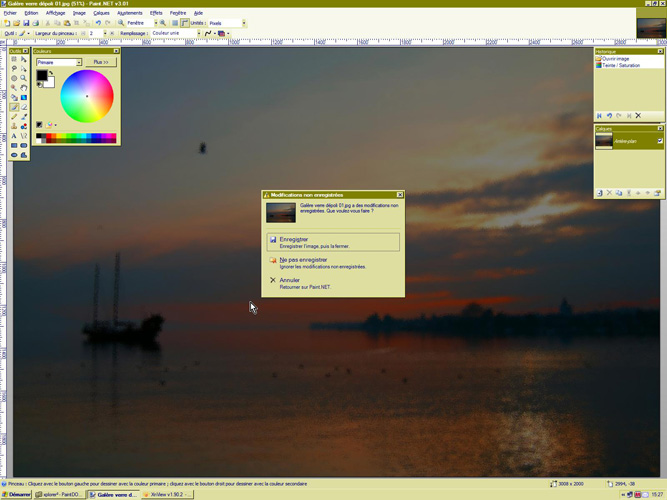
Task: Select the Paintbrush tool in Outils panel
Action: [x=14, y=107]
